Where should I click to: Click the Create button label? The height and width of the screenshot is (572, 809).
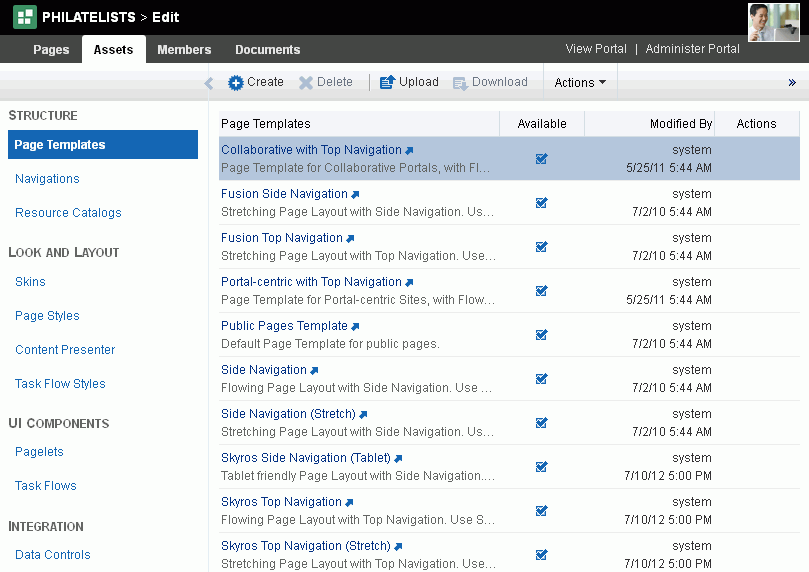pyautogui.click(x=265, y=82)
